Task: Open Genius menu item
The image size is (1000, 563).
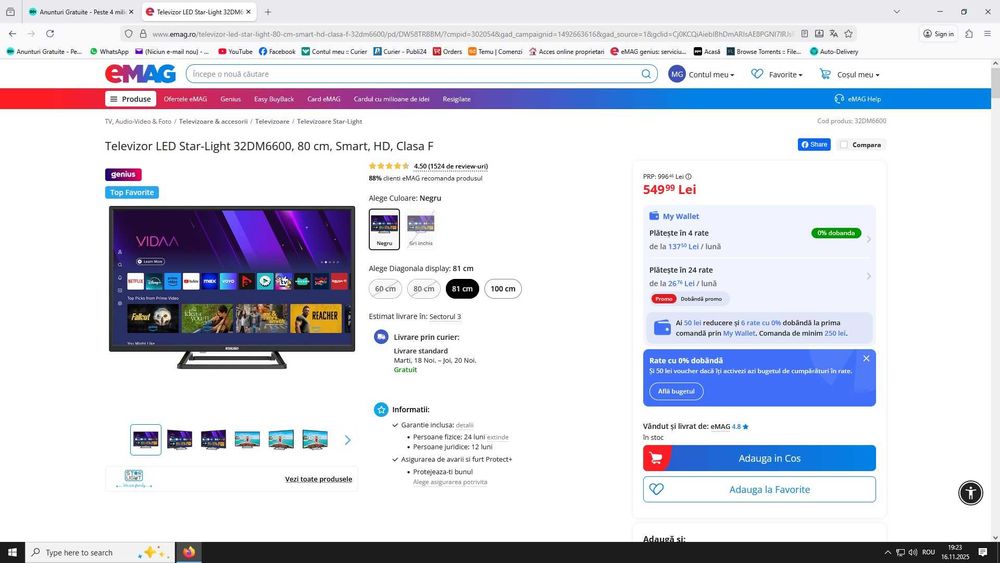Action: (x=230, y=99)
